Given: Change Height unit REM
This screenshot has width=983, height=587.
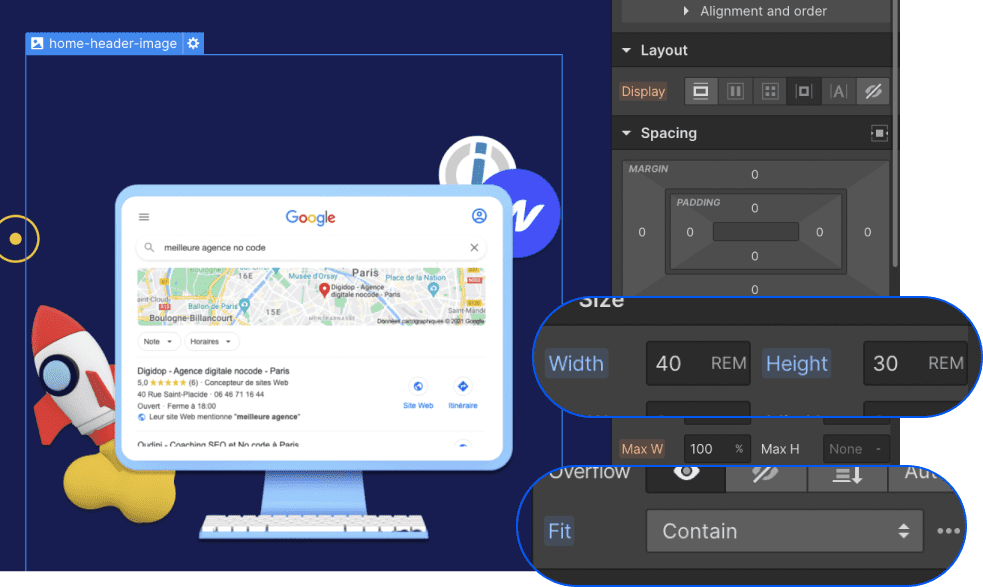Looking at the screenshot, I should (946, 363).
